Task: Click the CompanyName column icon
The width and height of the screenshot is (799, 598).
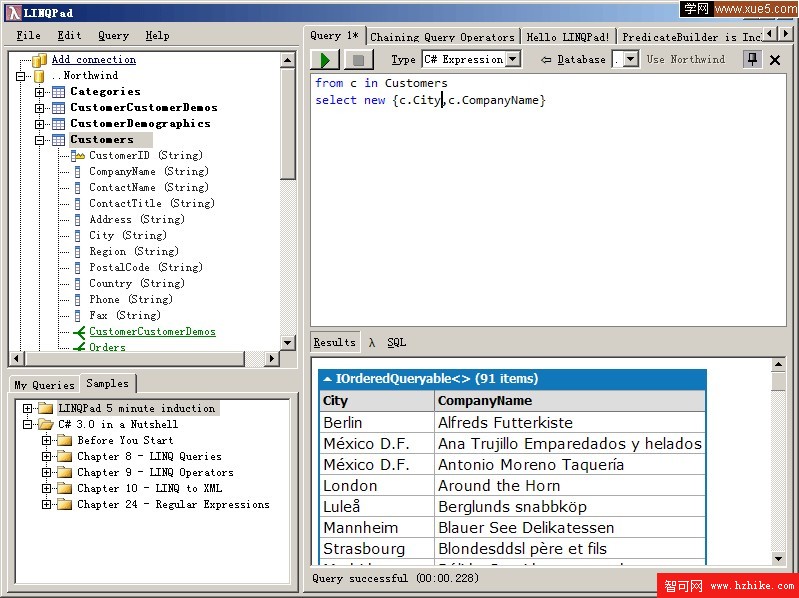Action: pos(77,172)
